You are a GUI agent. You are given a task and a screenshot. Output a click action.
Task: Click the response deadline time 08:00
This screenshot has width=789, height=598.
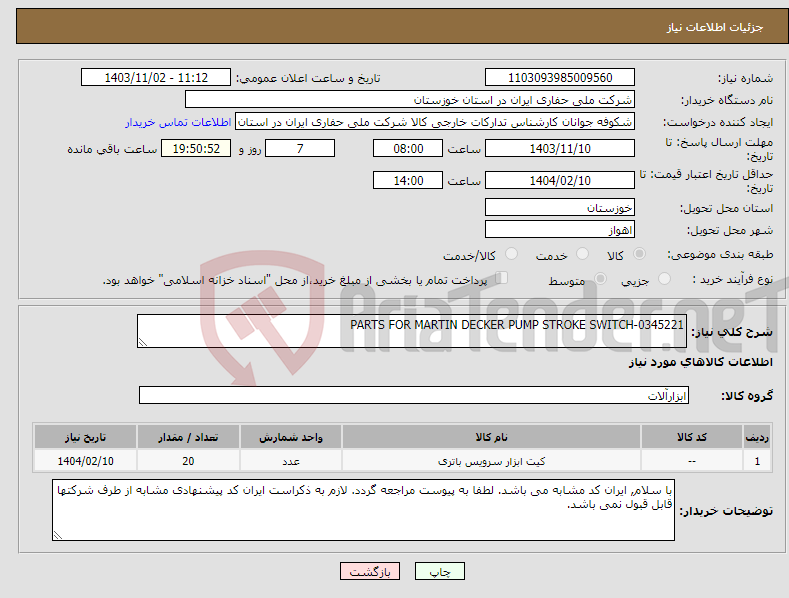coord(408,148)
